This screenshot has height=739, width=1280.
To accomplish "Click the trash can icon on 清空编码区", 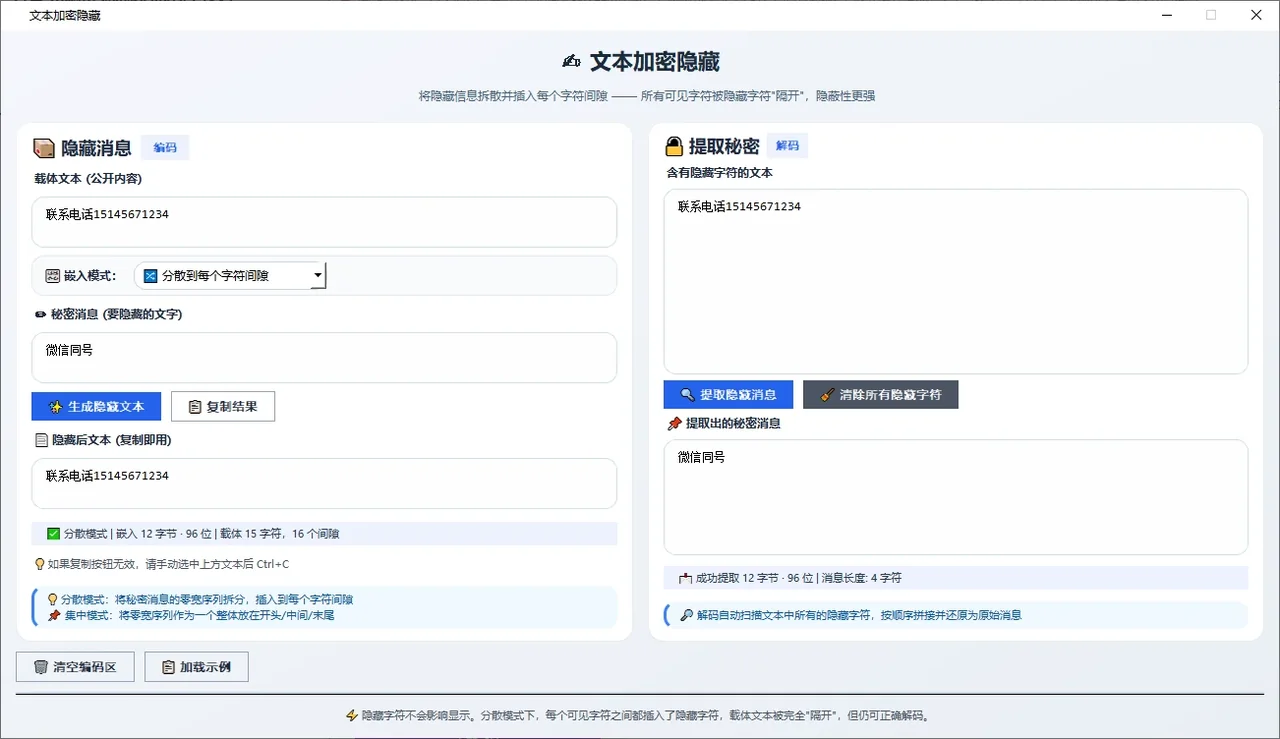I will [40, 667].
